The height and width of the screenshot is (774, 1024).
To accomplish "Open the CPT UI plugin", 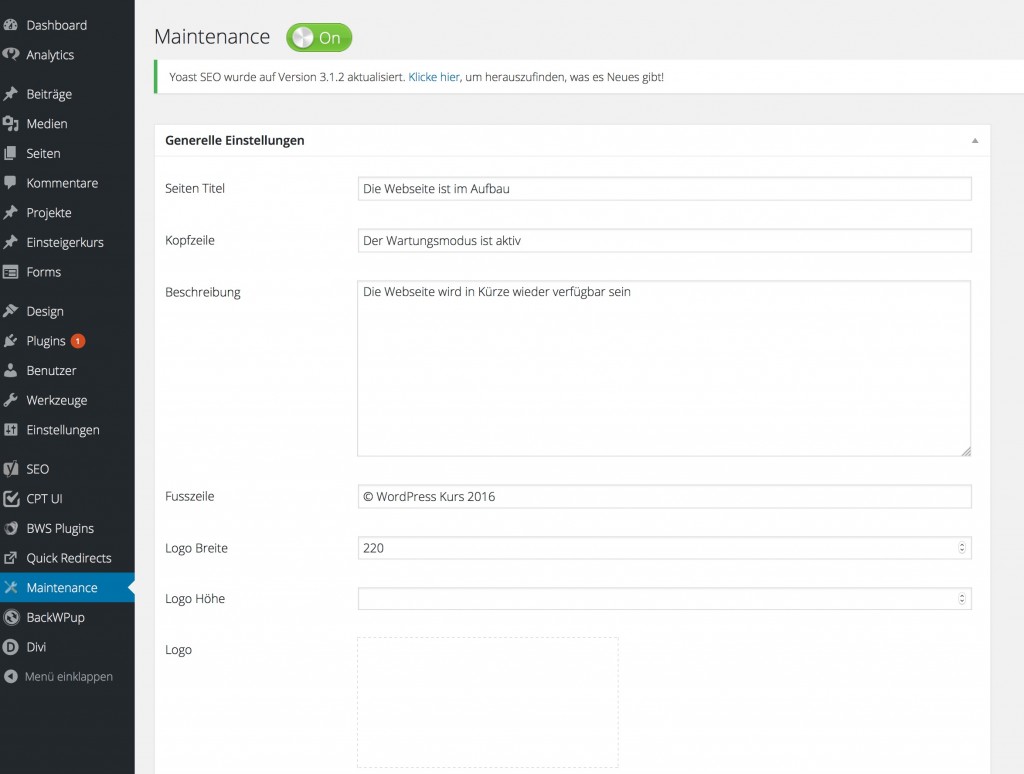I will (x=45, y=498).
